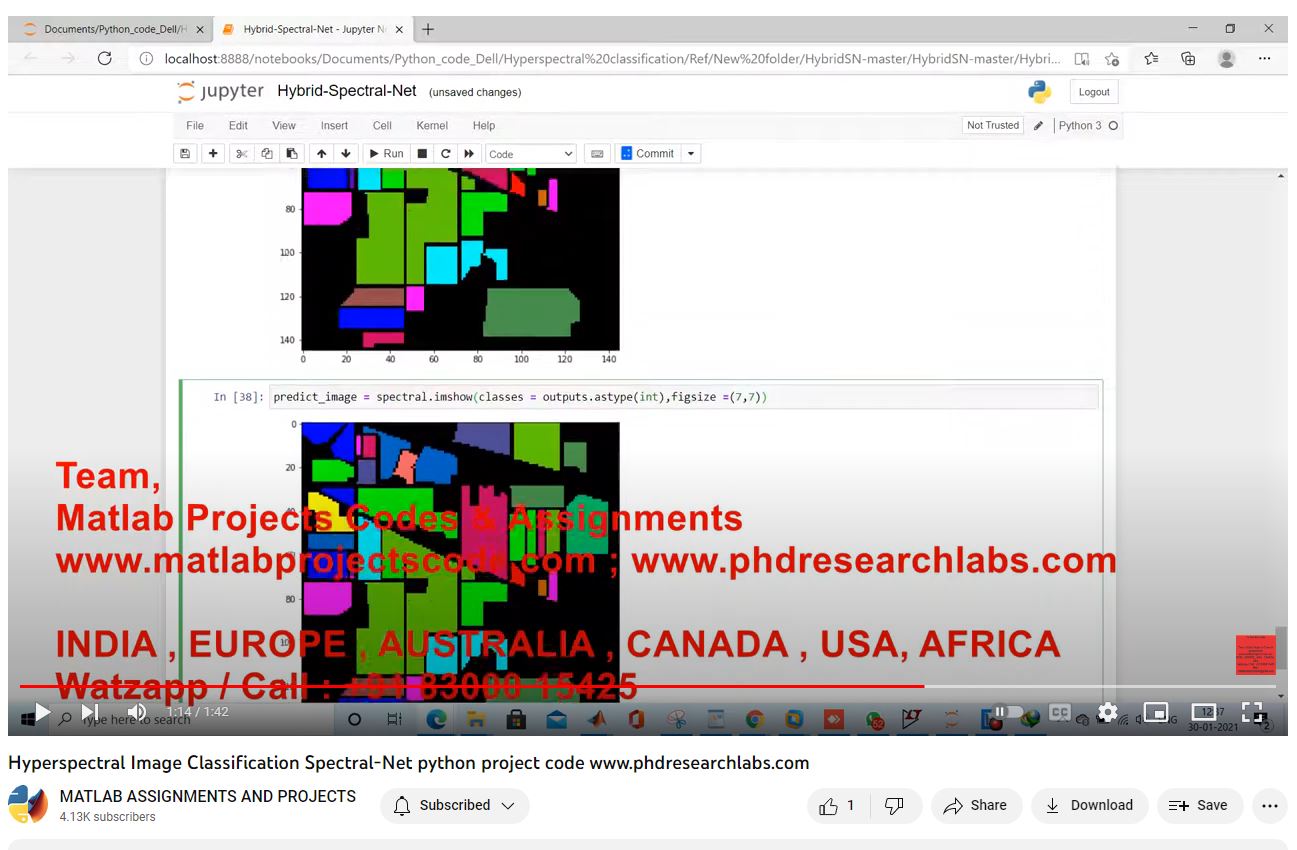Viewport: 1297px width, 850px height.
Task: Click the Commit button
Action: [648, 154]
